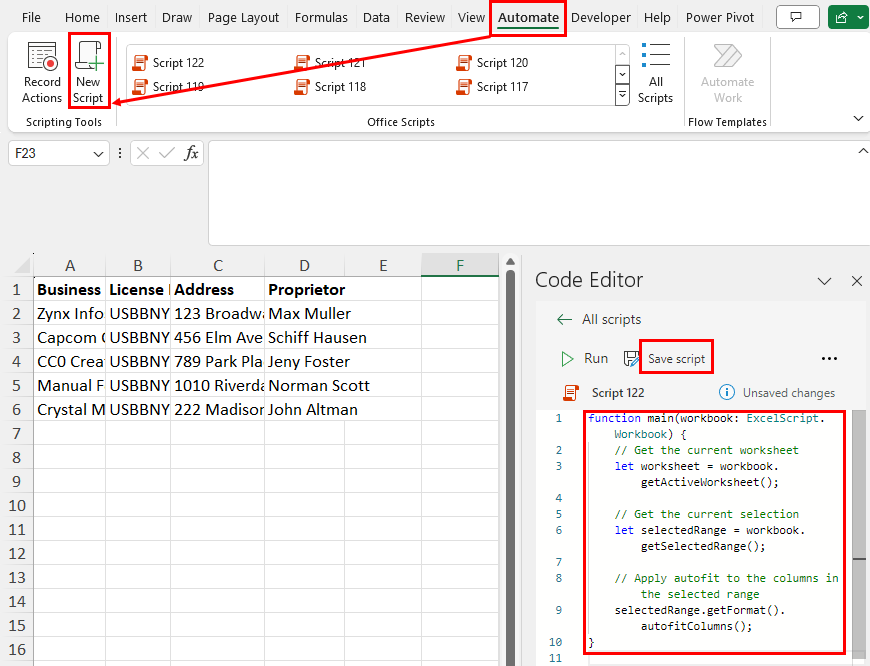Open the Review tab
Image resolution: width=870 pixels, height=666 pixels.
click(424, 18)
